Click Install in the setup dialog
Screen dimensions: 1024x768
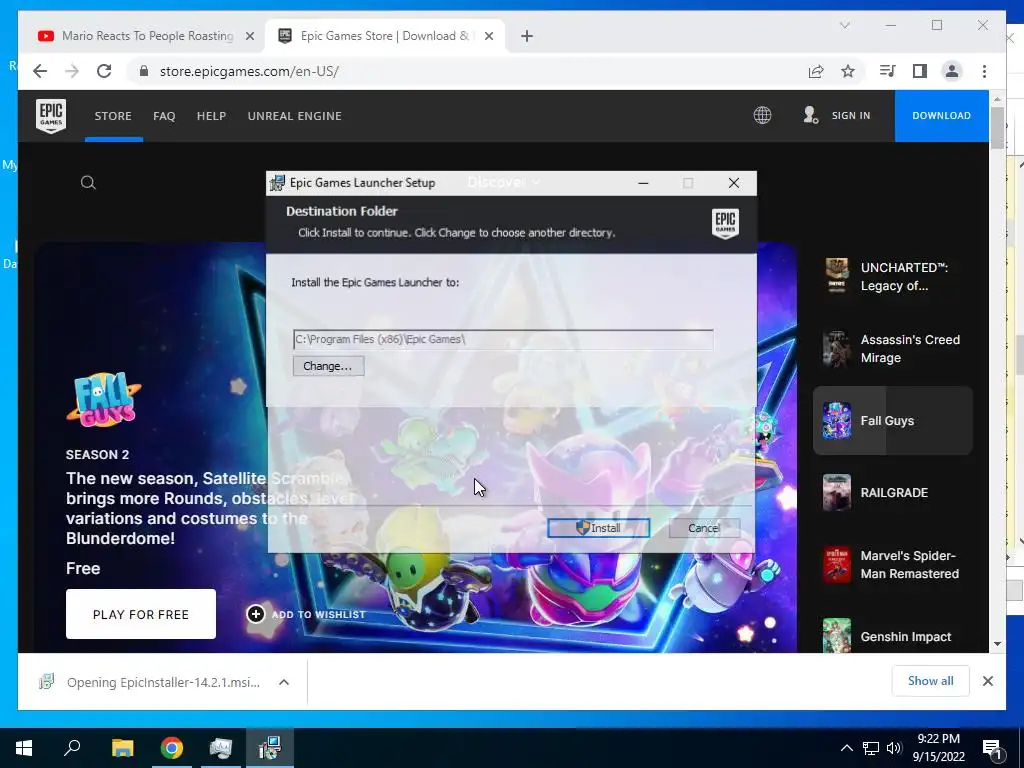tap(598, 528)
